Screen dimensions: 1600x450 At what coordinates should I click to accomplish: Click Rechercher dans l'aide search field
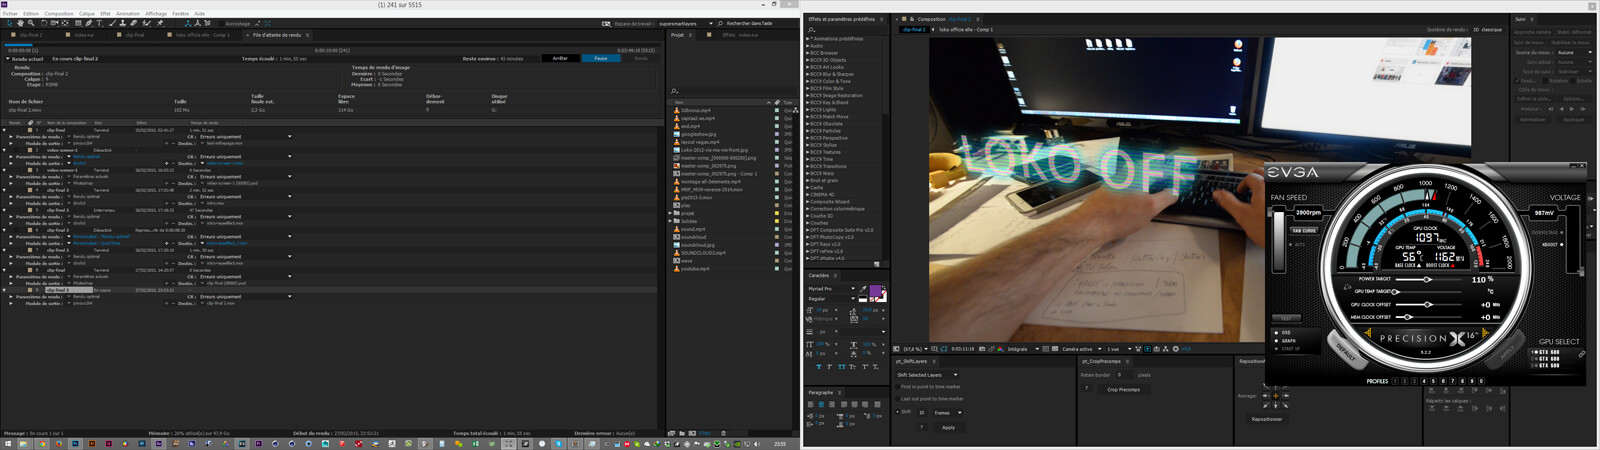point(750,23)
